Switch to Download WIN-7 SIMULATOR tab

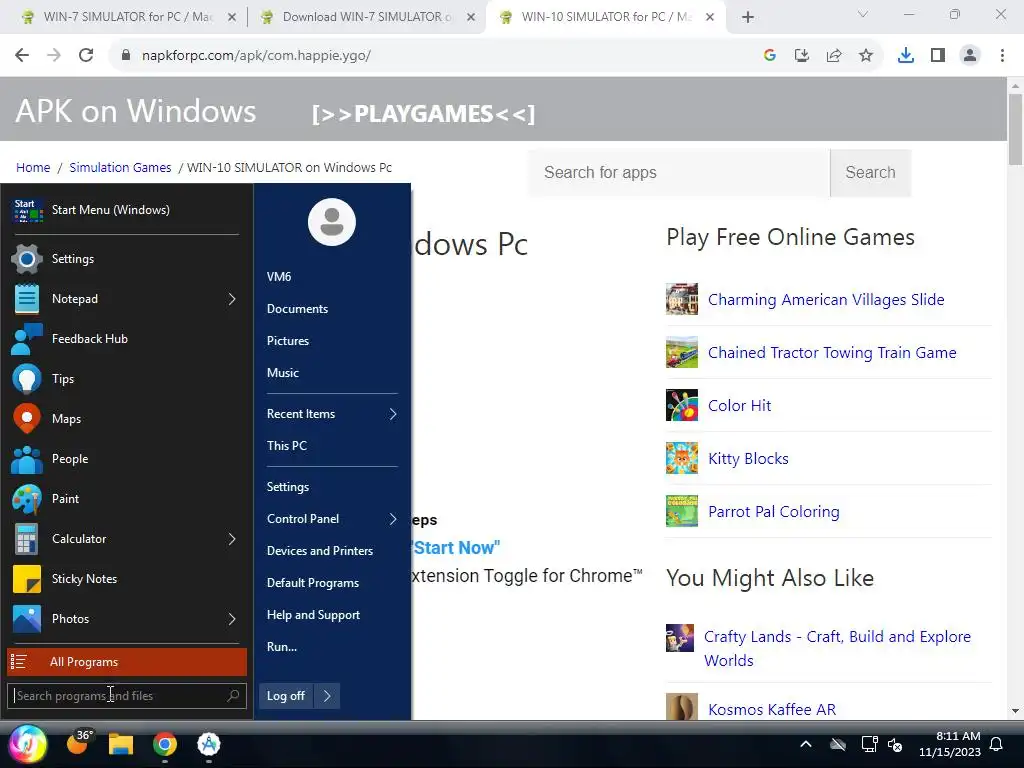click(366, 17)
